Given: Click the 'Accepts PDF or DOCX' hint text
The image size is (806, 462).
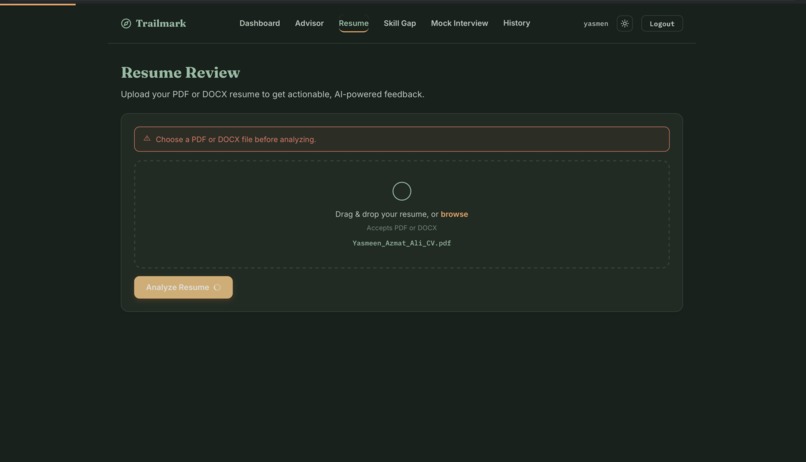Looking at the screenshot, I should click(401, 228).
